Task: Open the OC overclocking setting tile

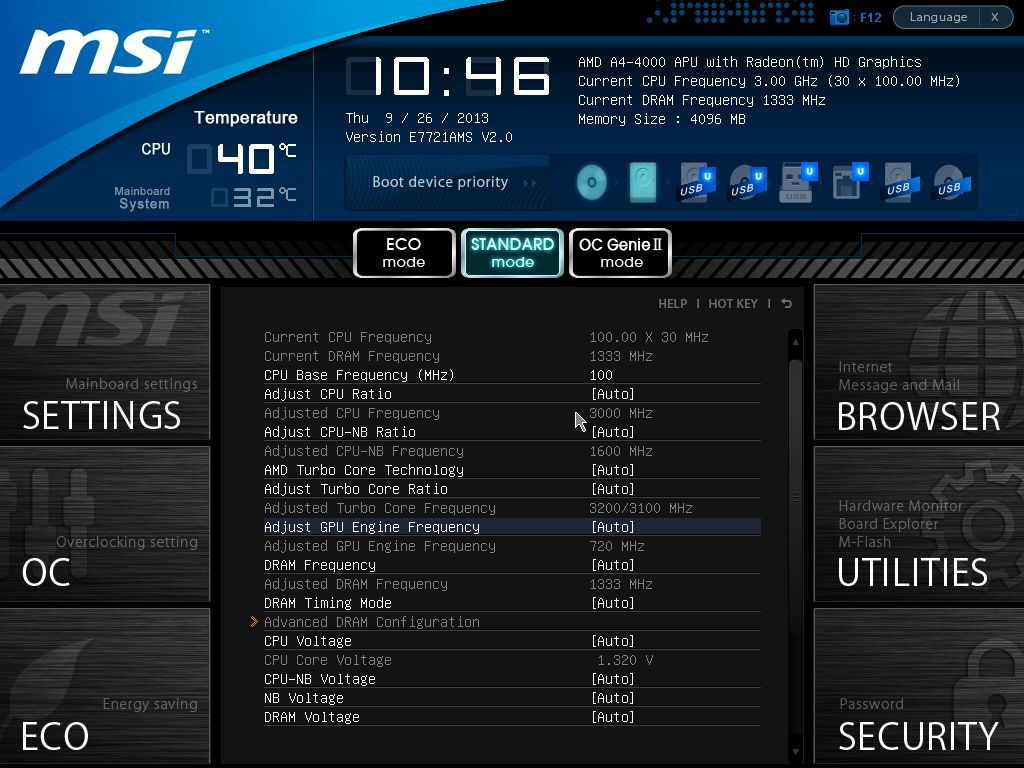Action: [104, 524]
